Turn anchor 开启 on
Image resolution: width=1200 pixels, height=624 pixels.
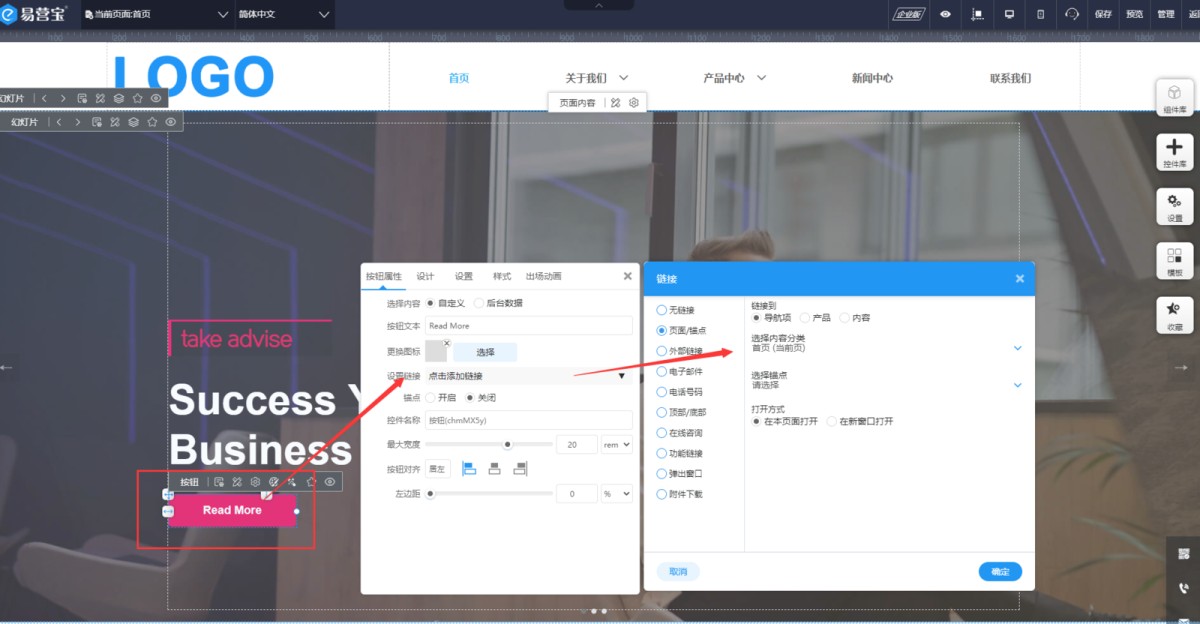click(440, 398)
